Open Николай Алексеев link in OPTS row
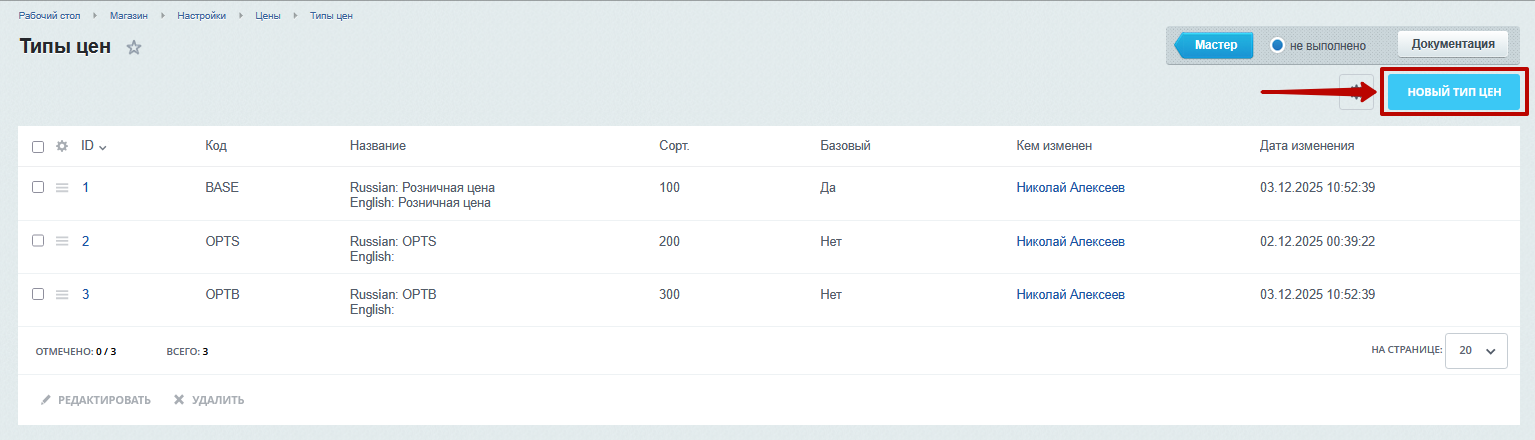The image size is (1535, 440). 1070,241
